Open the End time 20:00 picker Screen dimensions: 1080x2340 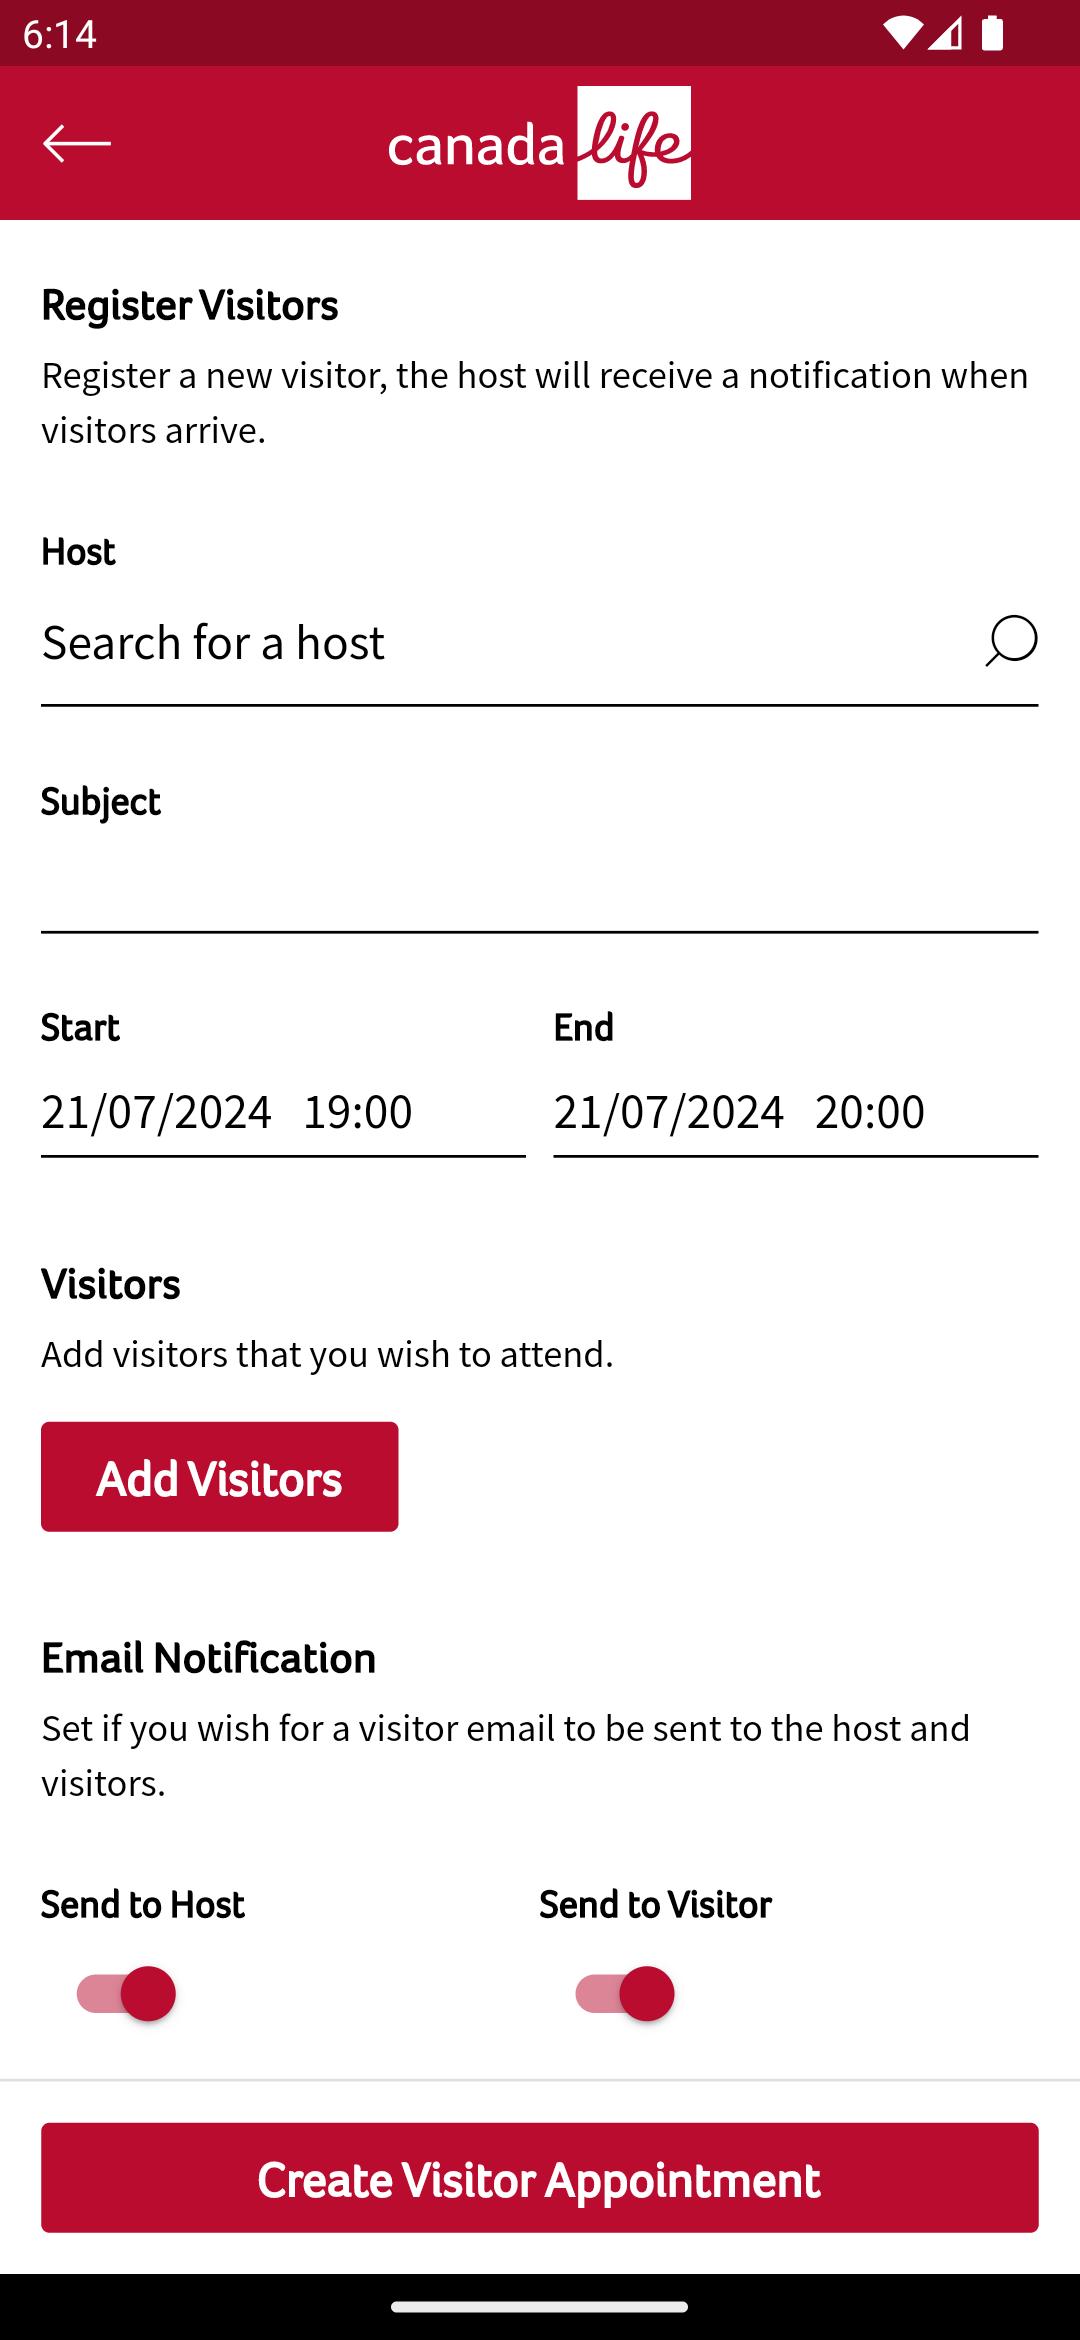(x=870, y=1112)
